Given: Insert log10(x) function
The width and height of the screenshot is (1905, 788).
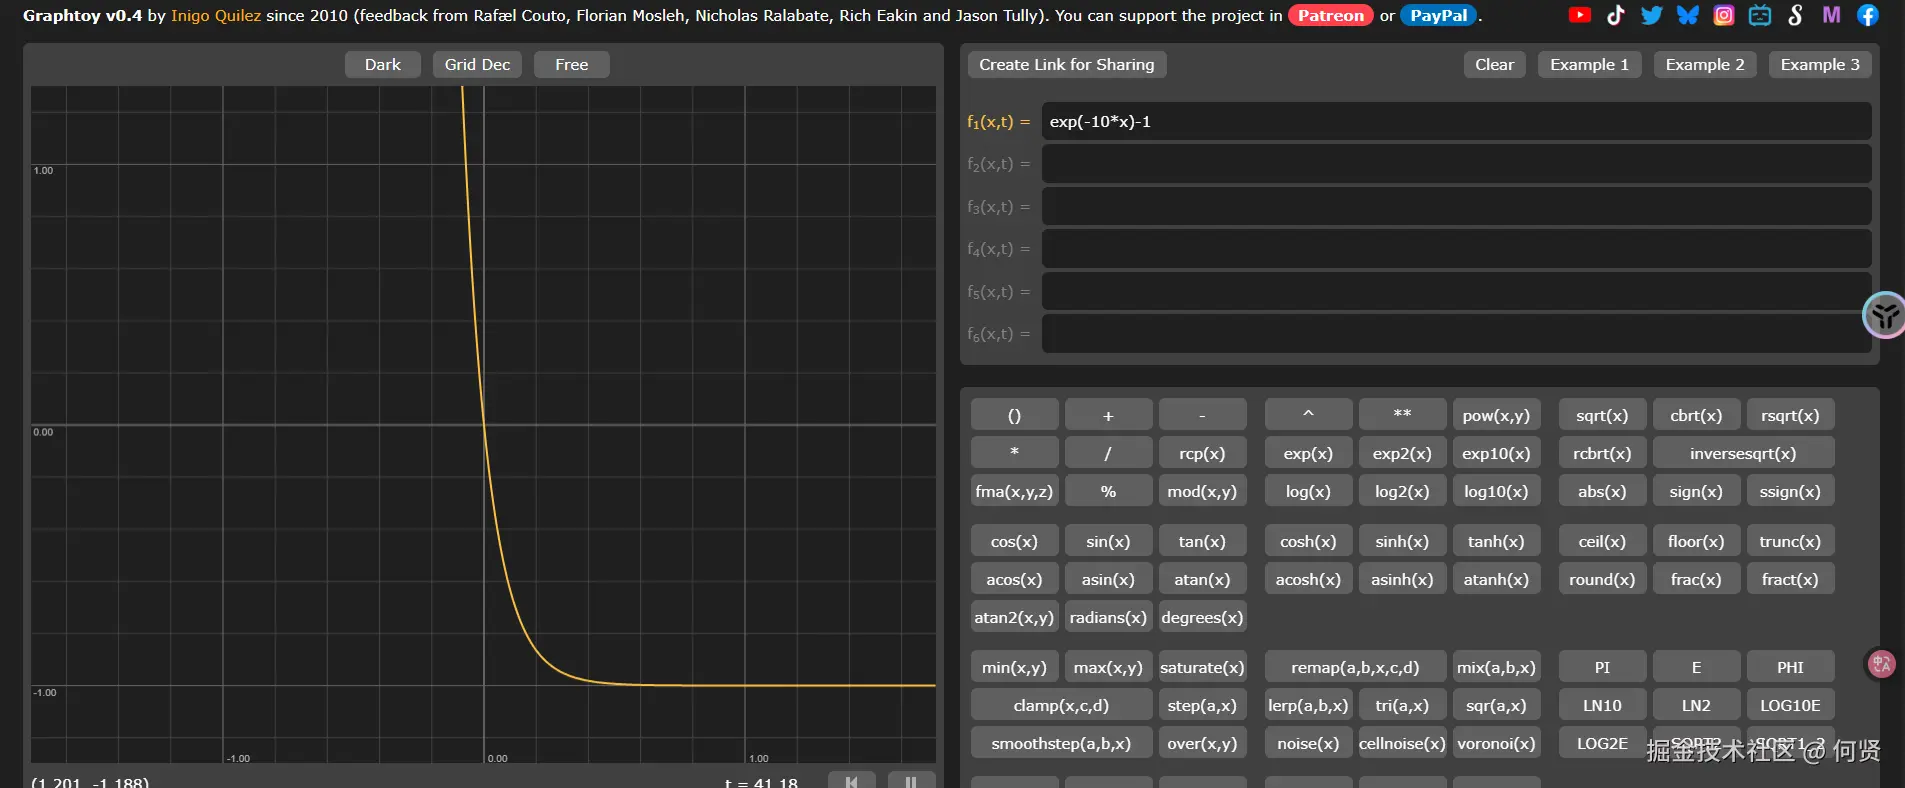Looking at the screenshot, I should (1496, 491).
